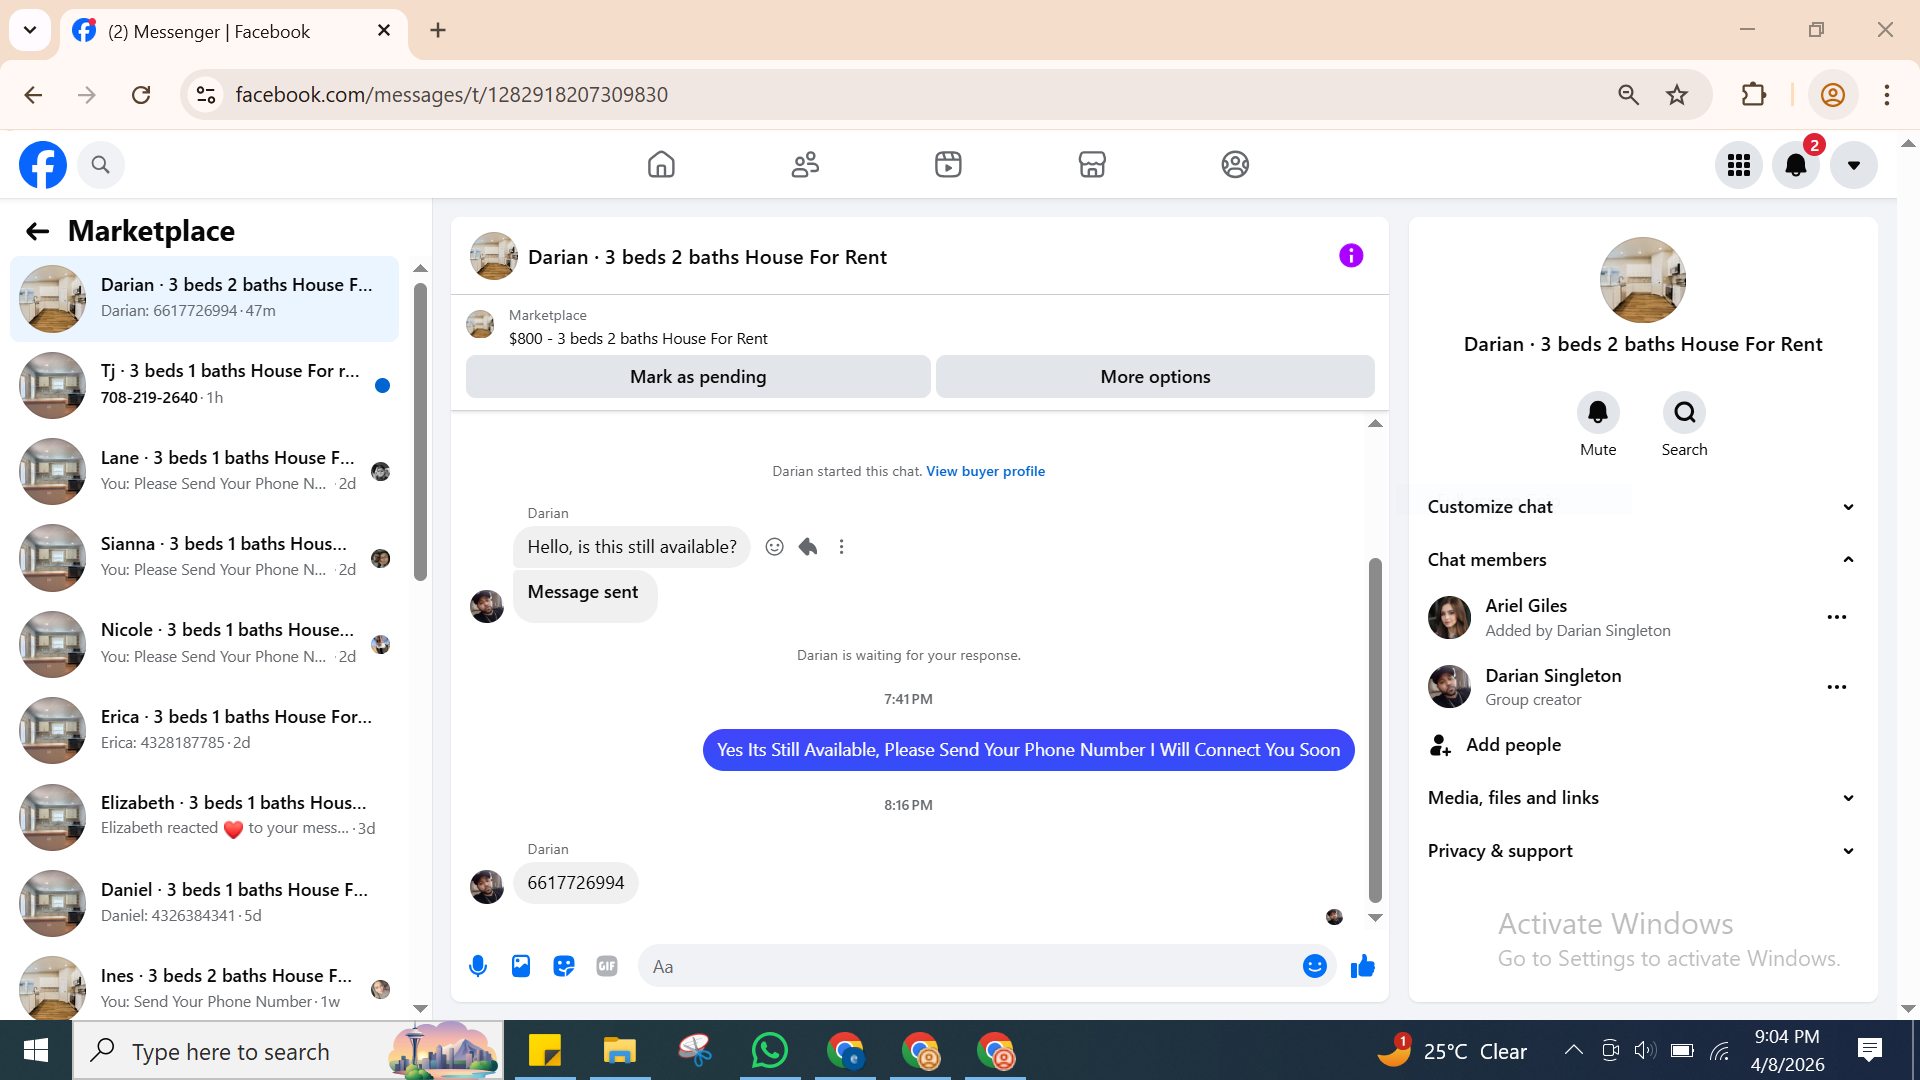1920x1080 pixels.
Task: React to the 'Hello, is this still available?' message
Action: [x=774, y=547]
